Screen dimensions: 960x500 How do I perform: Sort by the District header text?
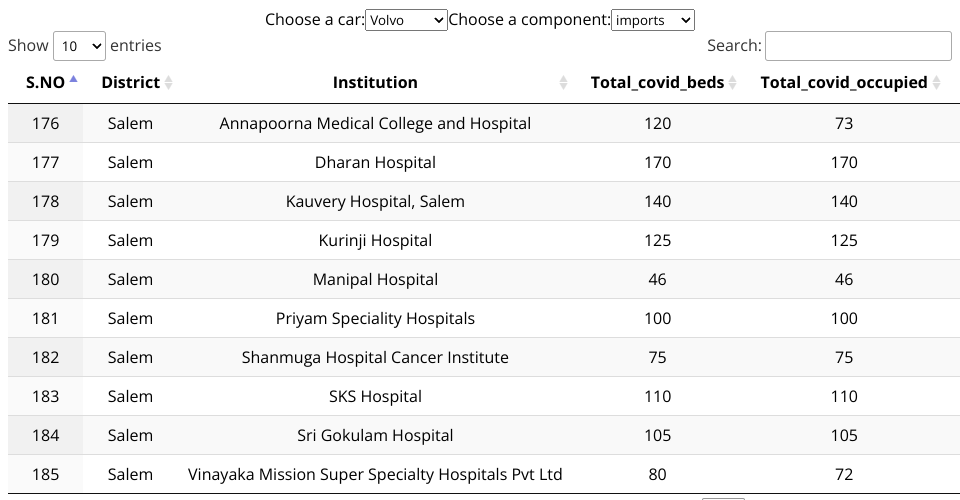click(130, 83)
